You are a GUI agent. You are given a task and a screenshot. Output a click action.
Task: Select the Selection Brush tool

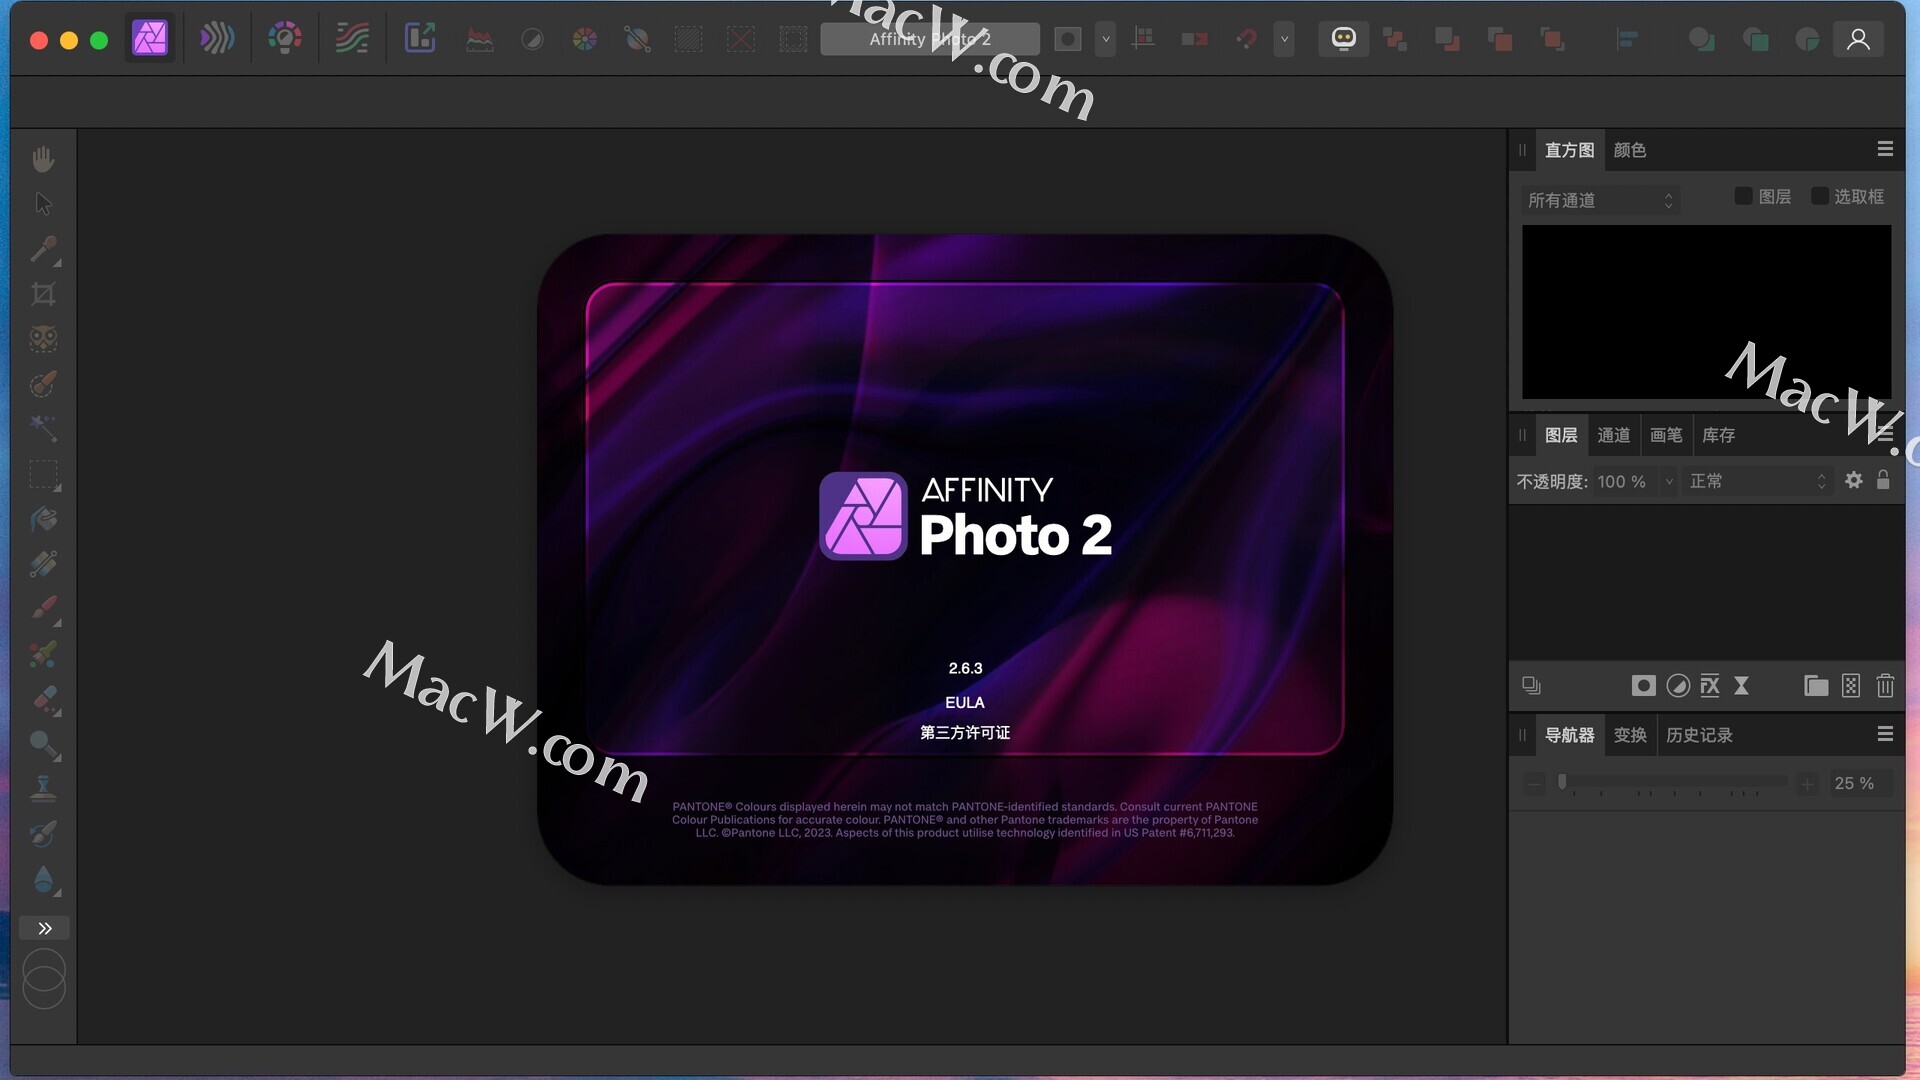coord(43,384)
